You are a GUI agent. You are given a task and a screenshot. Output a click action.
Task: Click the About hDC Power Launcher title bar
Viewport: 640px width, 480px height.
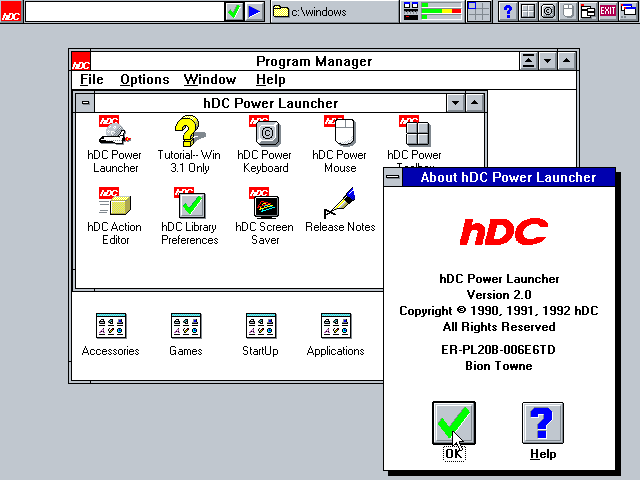pyautogui.click(x=509, y=177)
